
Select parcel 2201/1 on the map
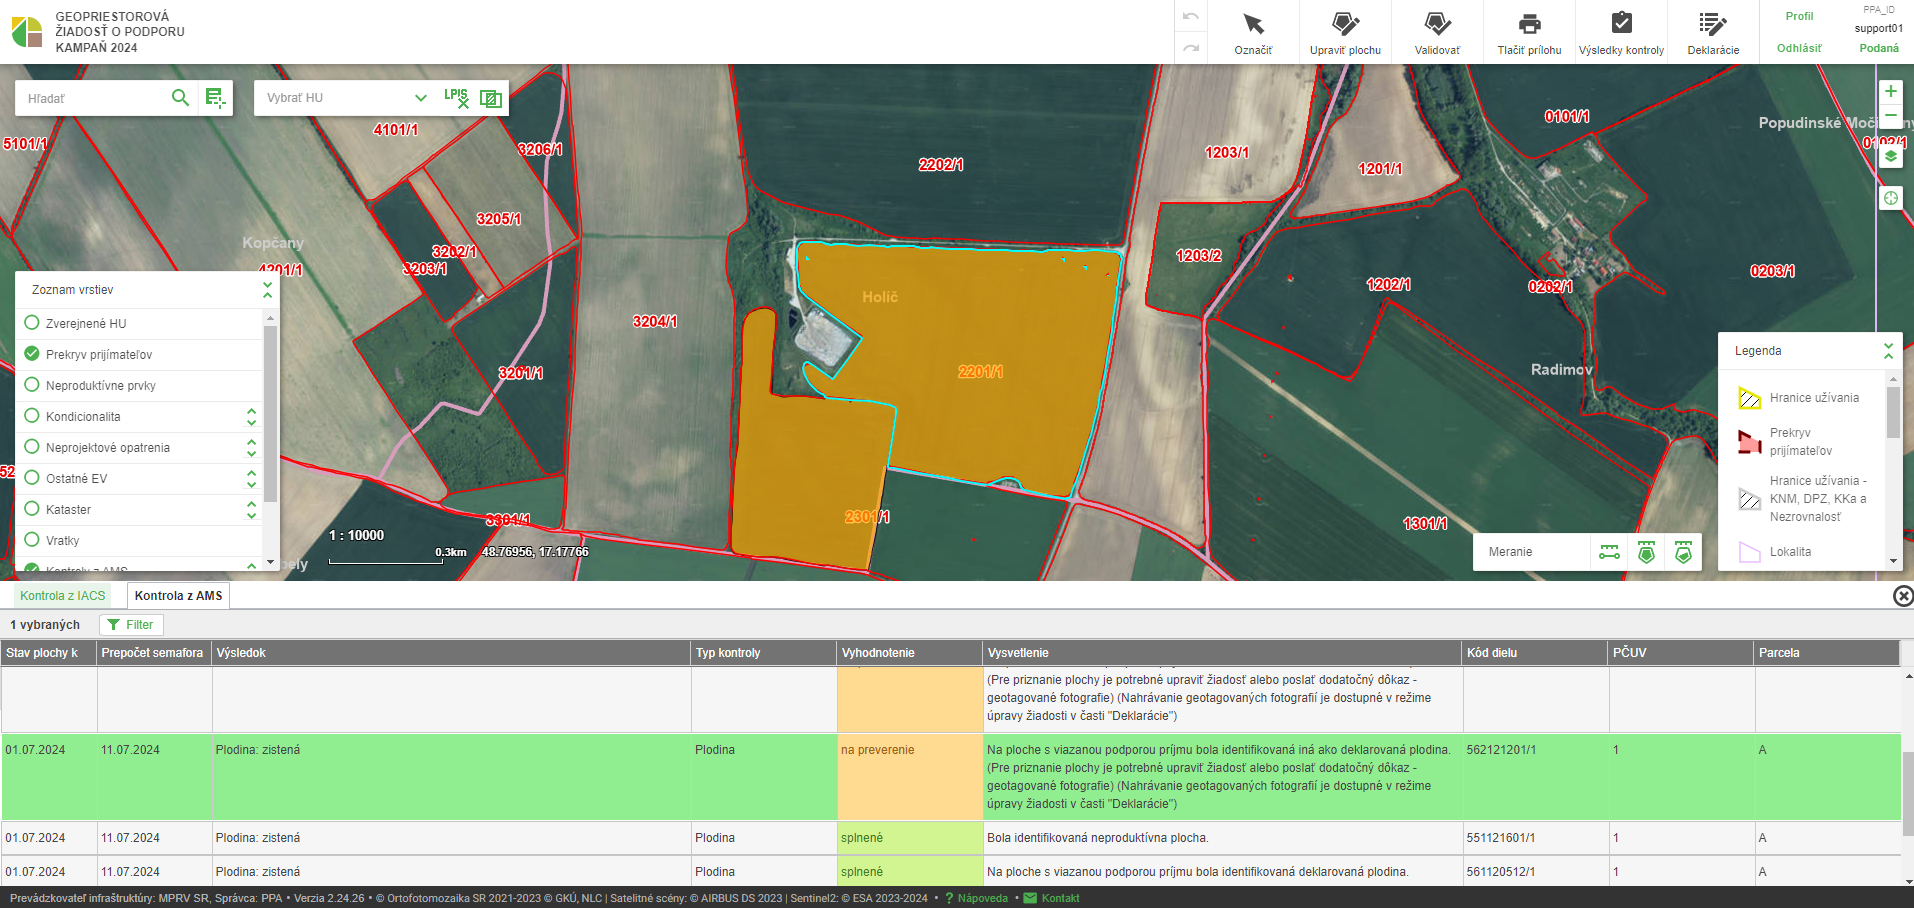click(980, 372)
